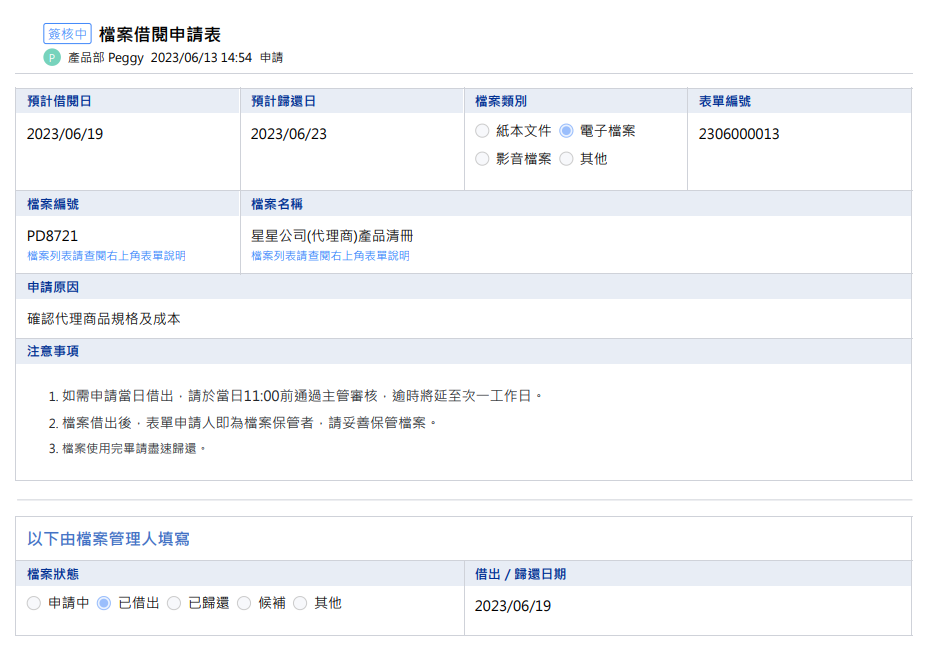Select the 電子檔案 radio button

coord(566,130)
